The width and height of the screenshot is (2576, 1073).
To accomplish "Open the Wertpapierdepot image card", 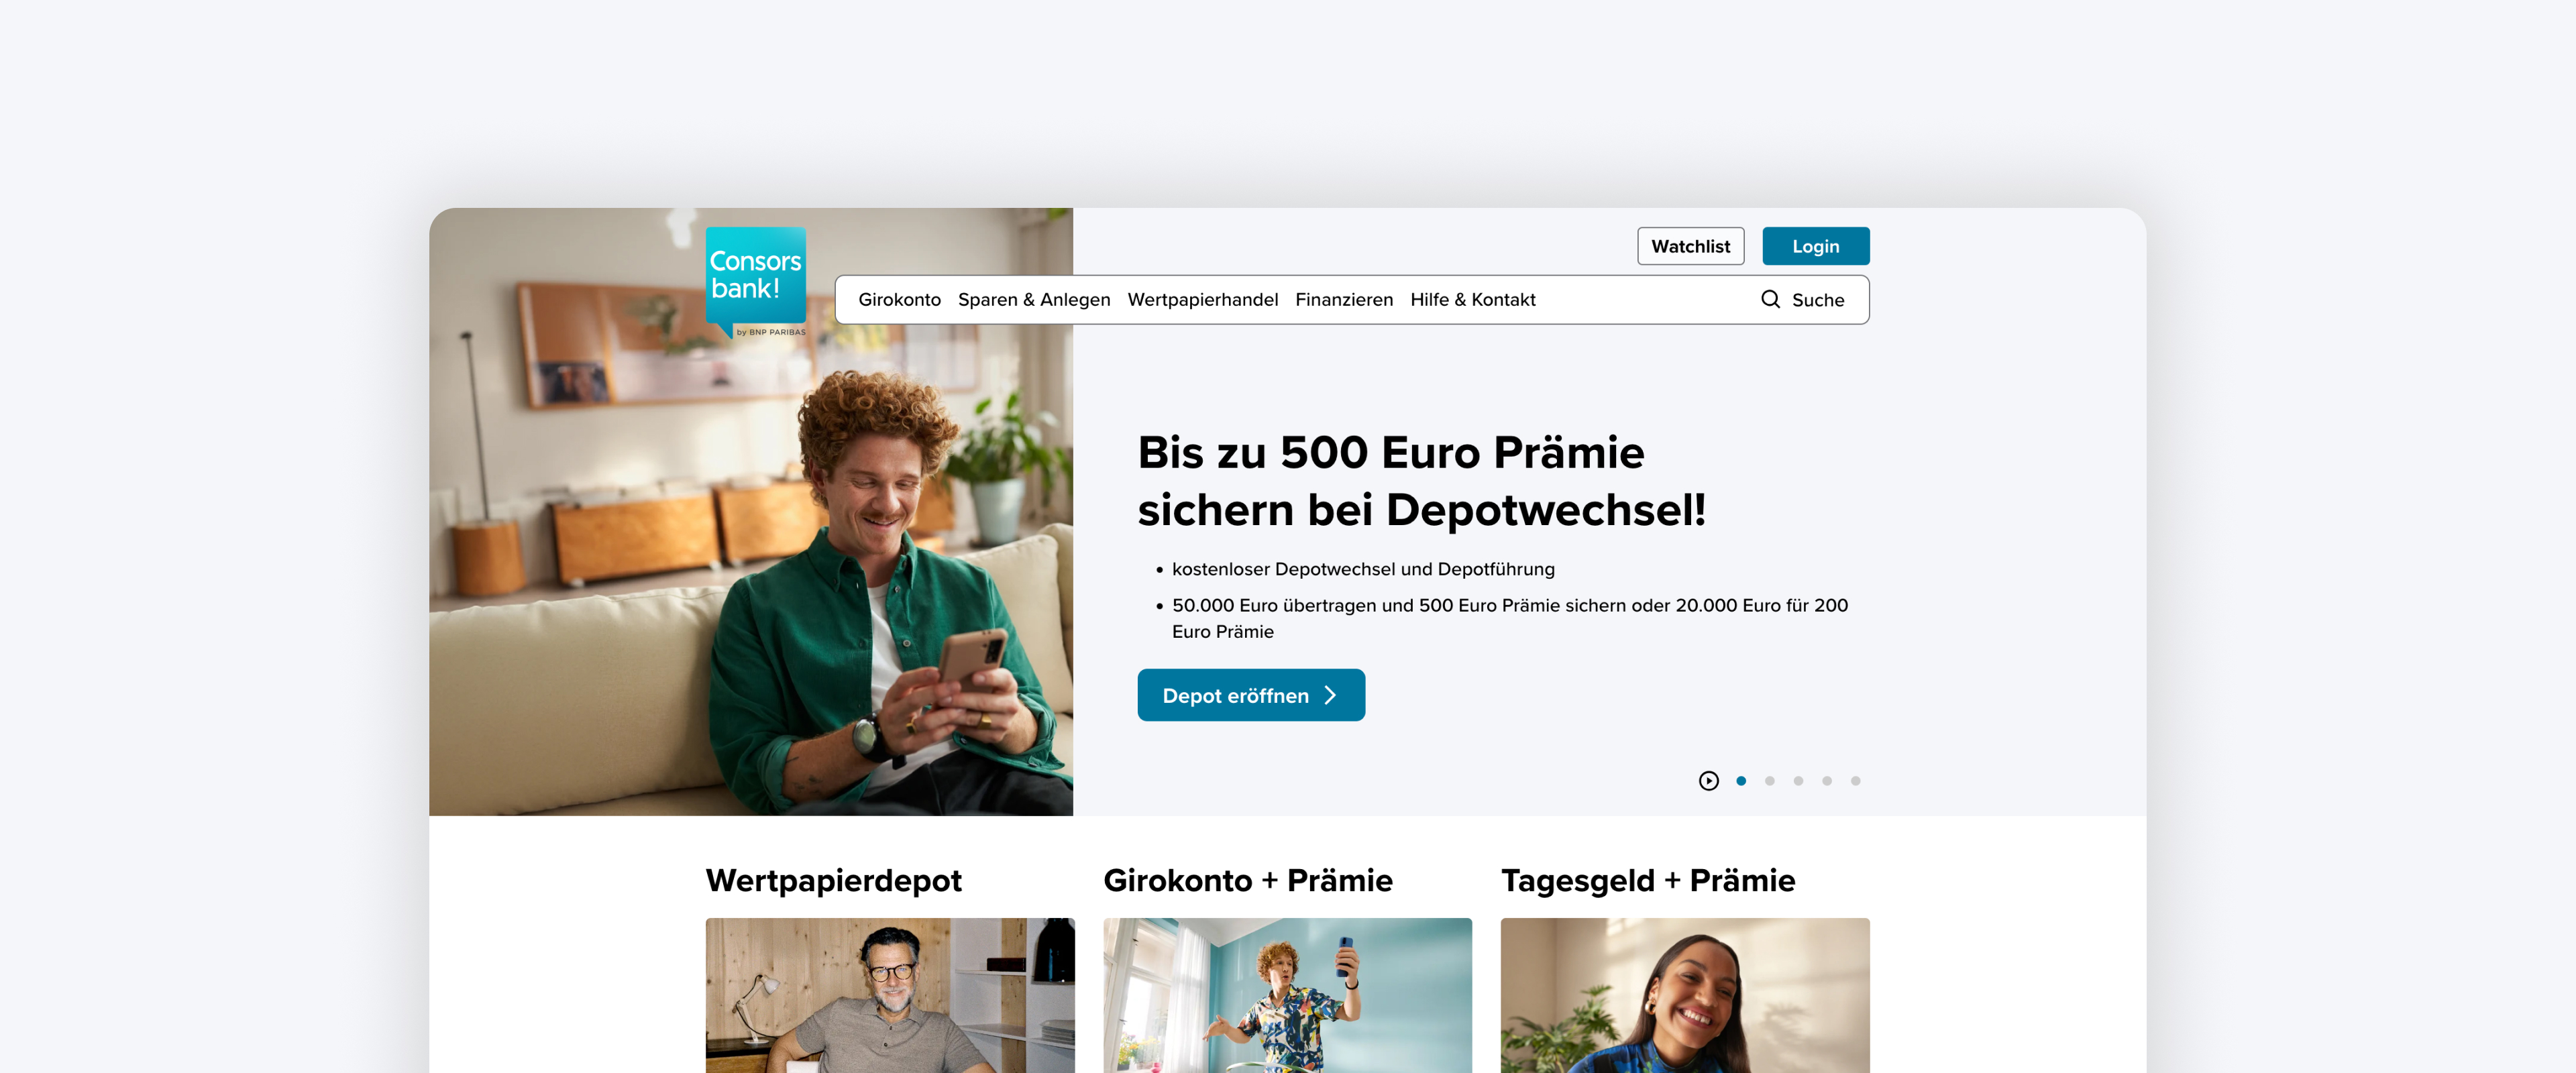I will tap(890, 995).
